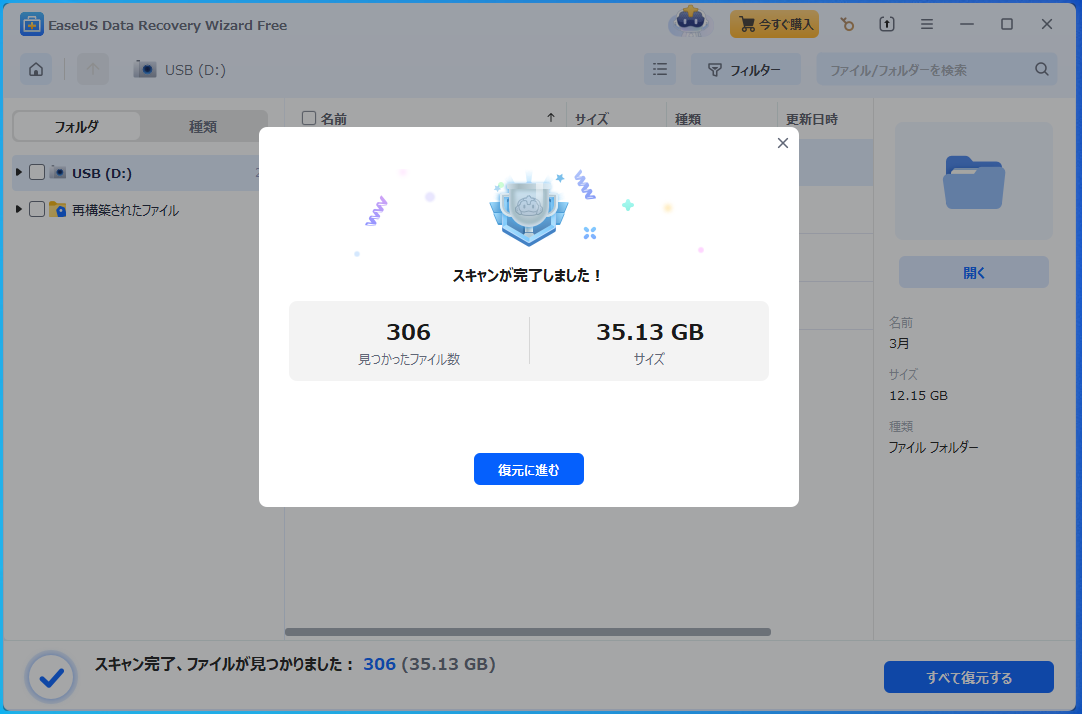
Task: Close the scan complete dialog
Action: point(783,143)
